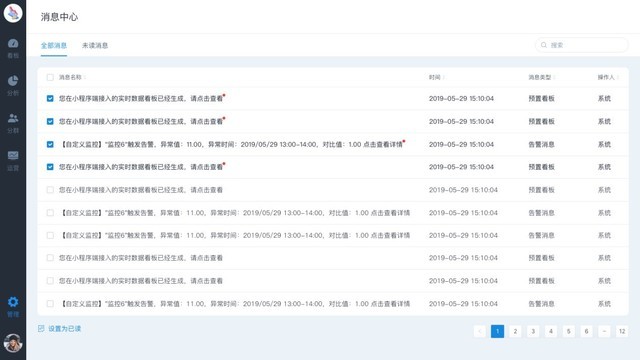Sort by the 操作人 column header
The height and width of the screenshot is (360, 640).
tap(608, 77)
